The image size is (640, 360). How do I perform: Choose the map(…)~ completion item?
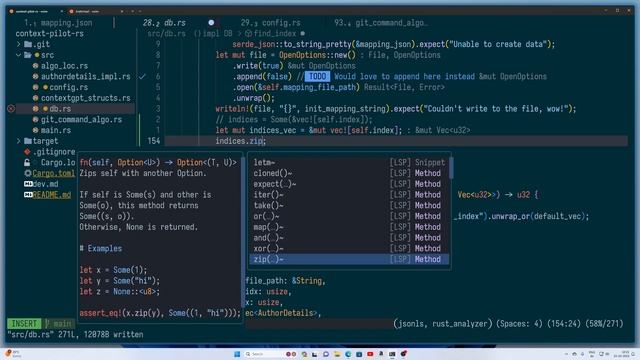tap(349, 227)
